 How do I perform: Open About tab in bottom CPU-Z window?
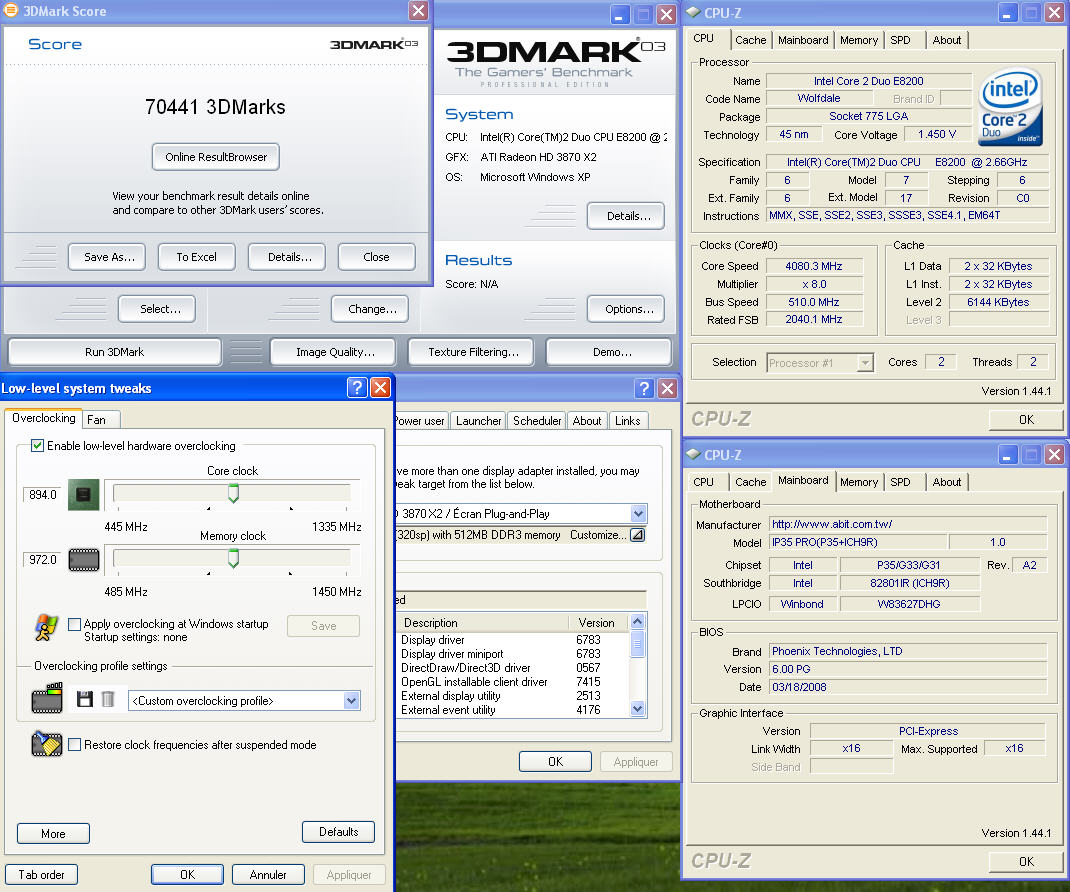946,482
